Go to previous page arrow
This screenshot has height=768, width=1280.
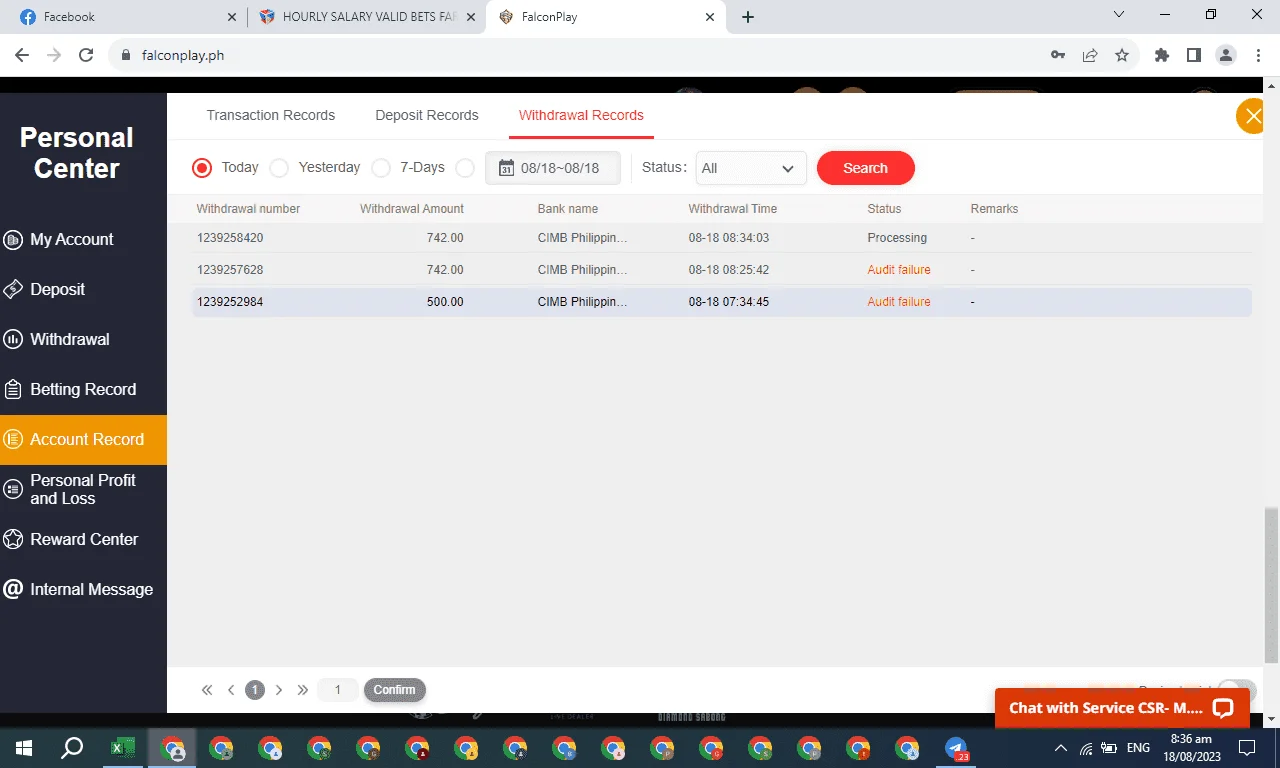(231, 690)
